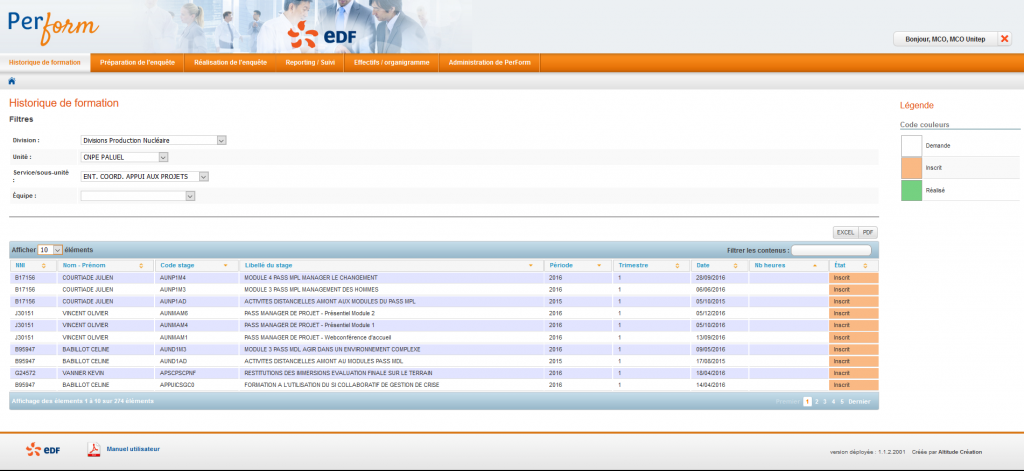Click the green Réalisé legend color swatch
This screenshot has height=471, width=1024.
[911, 190]
